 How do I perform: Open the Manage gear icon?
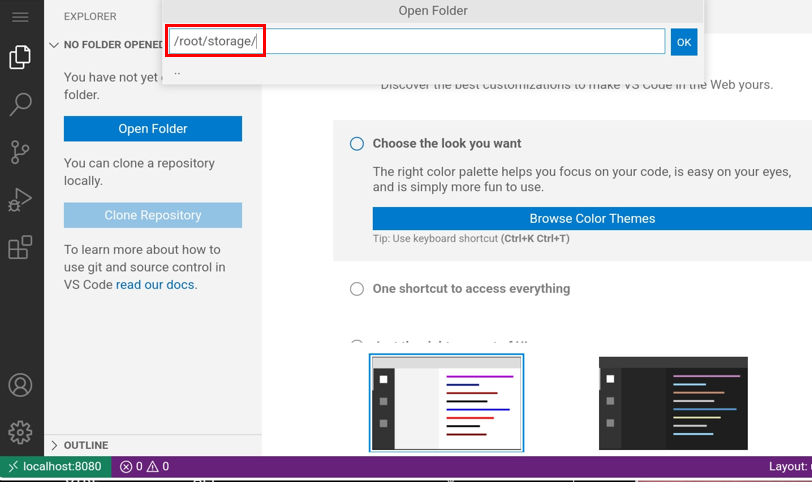(20, 432)
